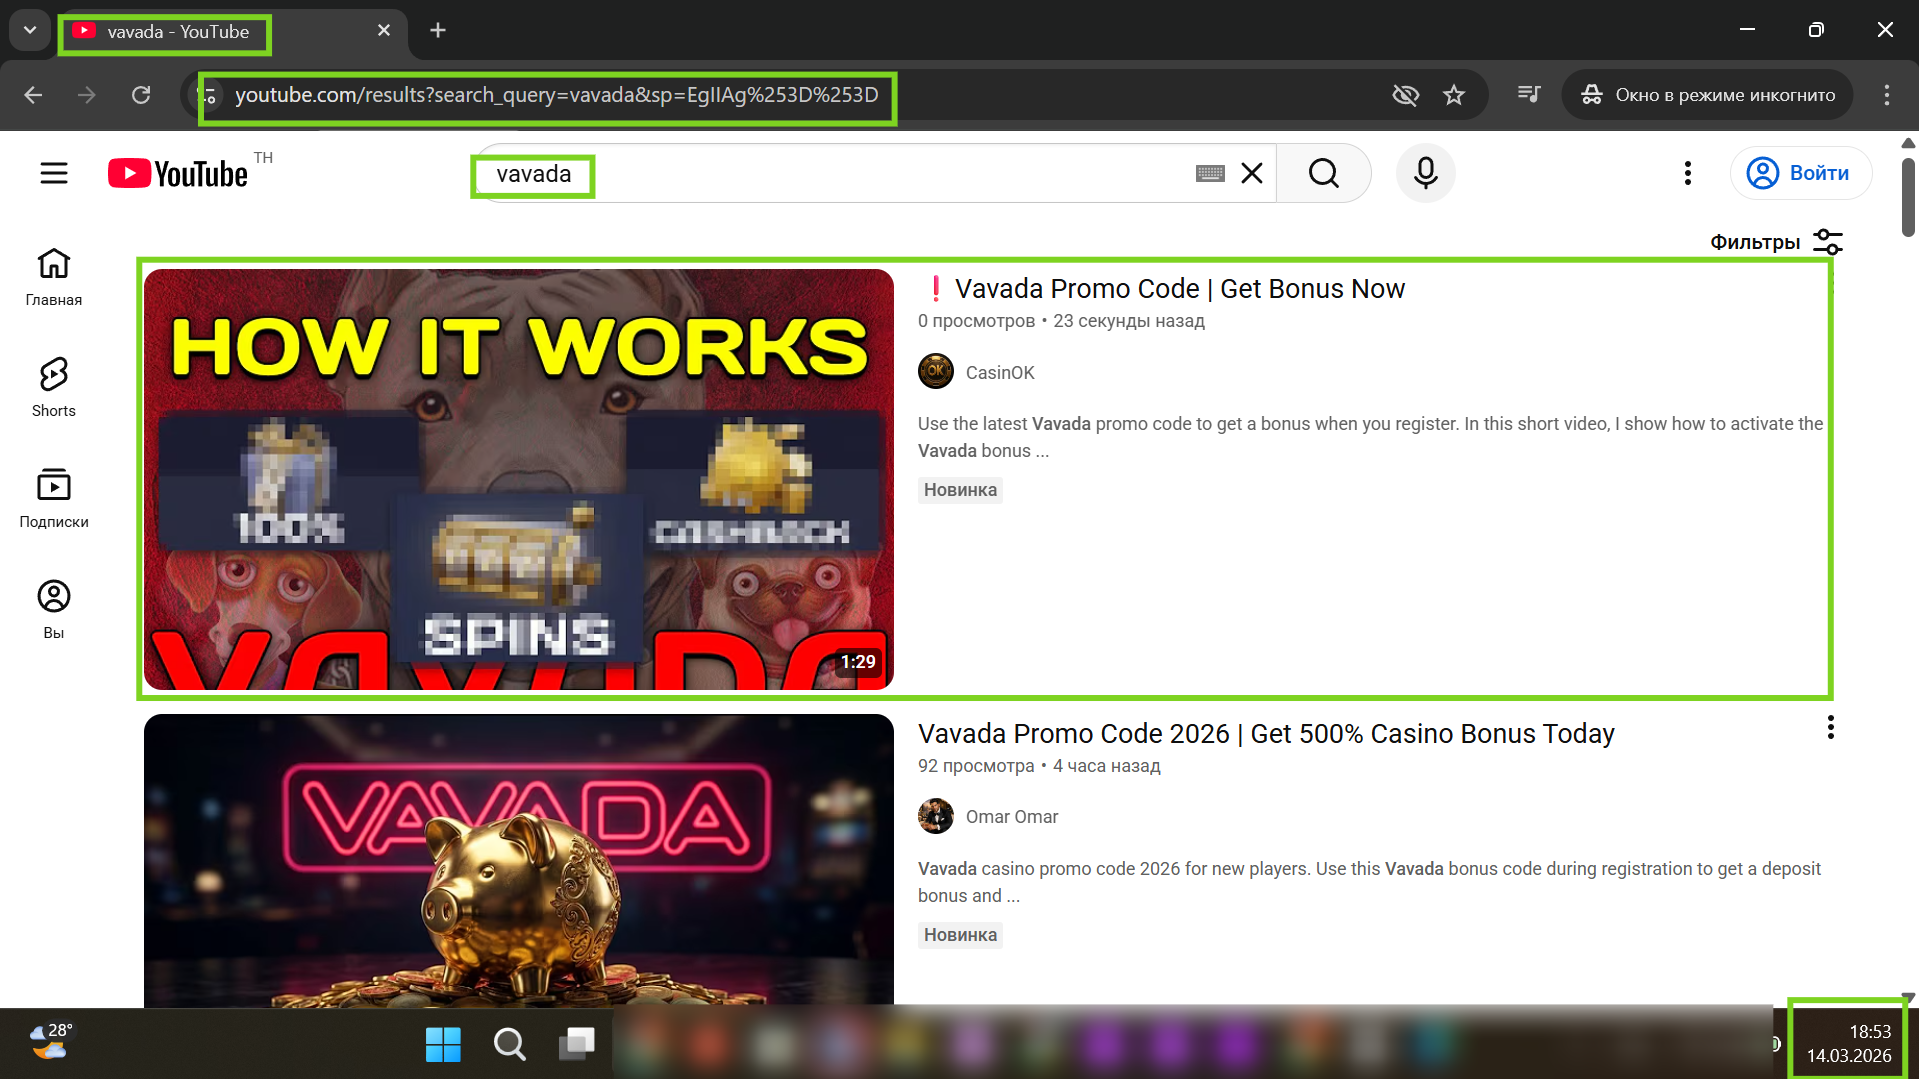
Task: Open the Вы section in sidebar
Action: (54, 609)
